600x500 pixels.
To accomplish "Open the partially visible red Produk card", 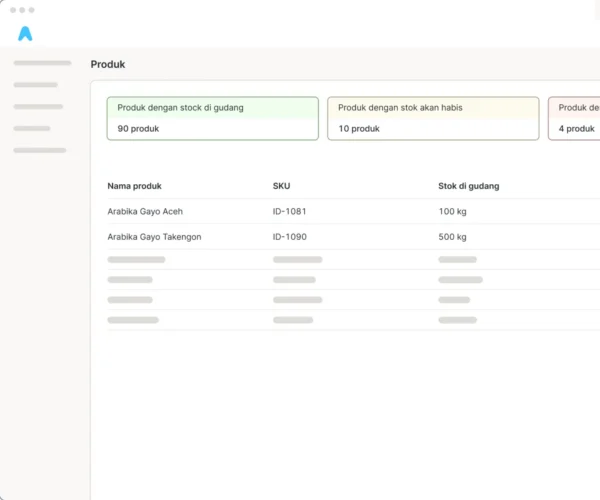I will coord(574,118).
